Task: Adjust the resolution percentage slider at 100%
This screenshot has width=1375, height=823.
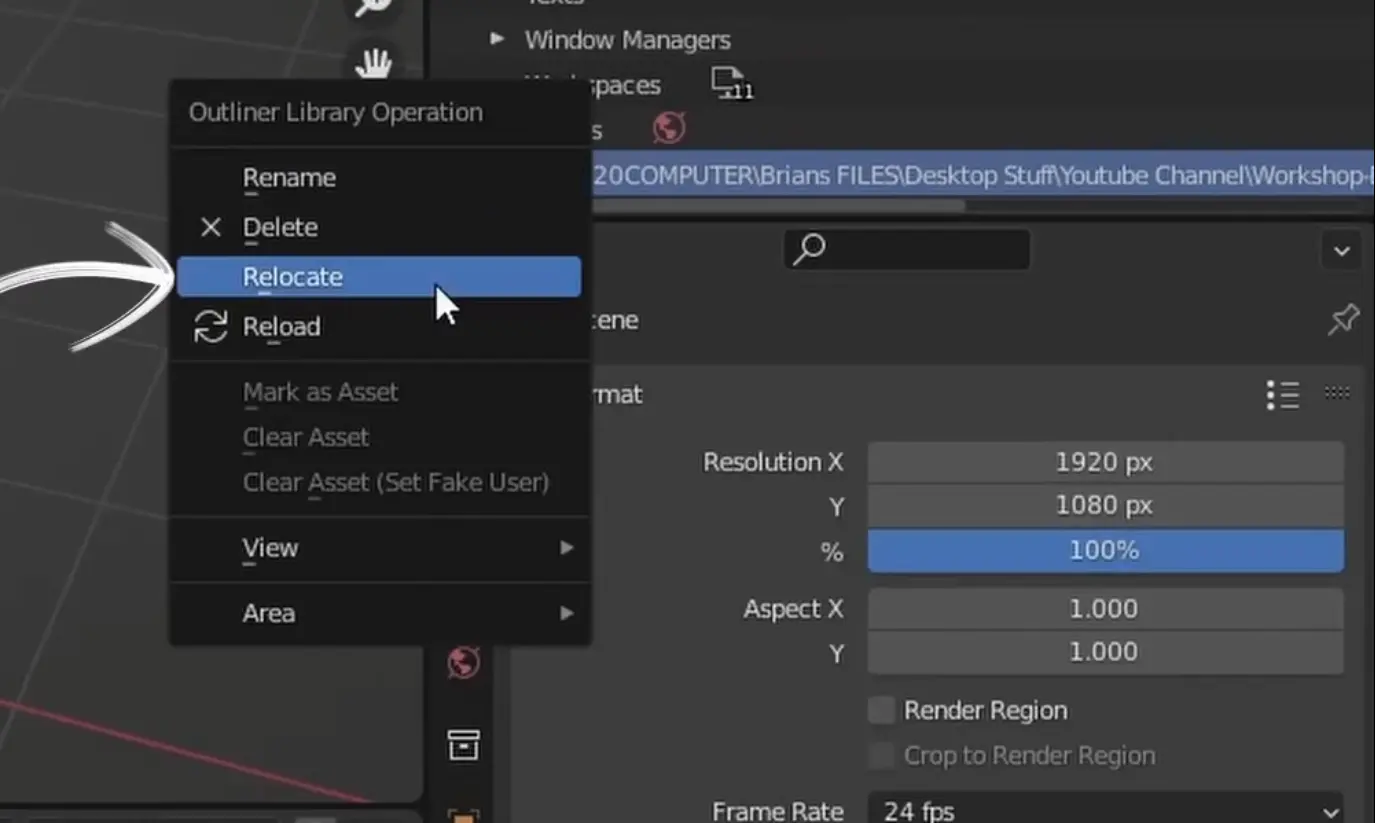Action: [x=1105, y=551]
